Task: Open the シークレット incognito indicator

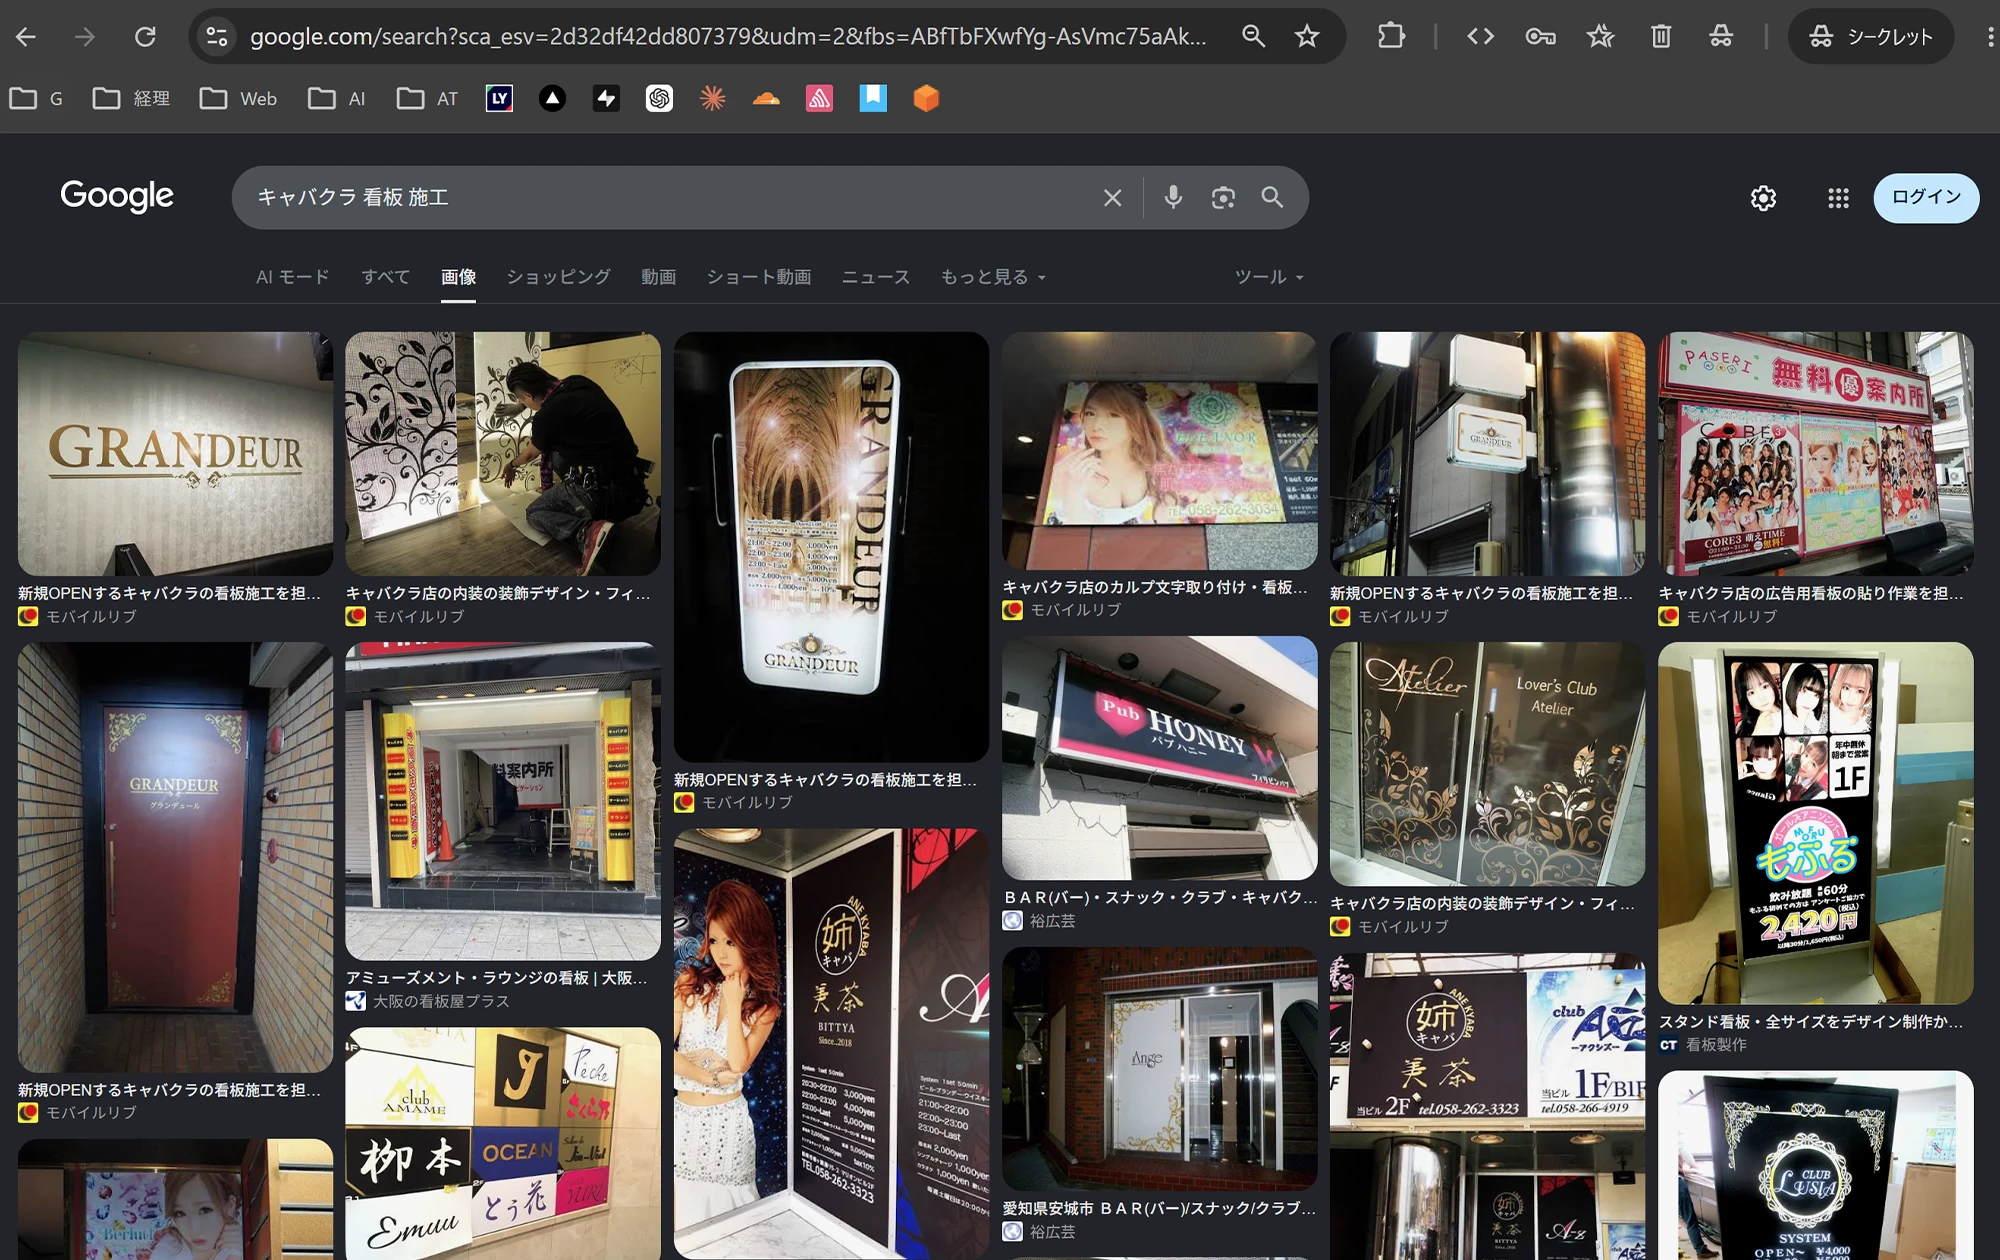Action: coord(1871,37)
